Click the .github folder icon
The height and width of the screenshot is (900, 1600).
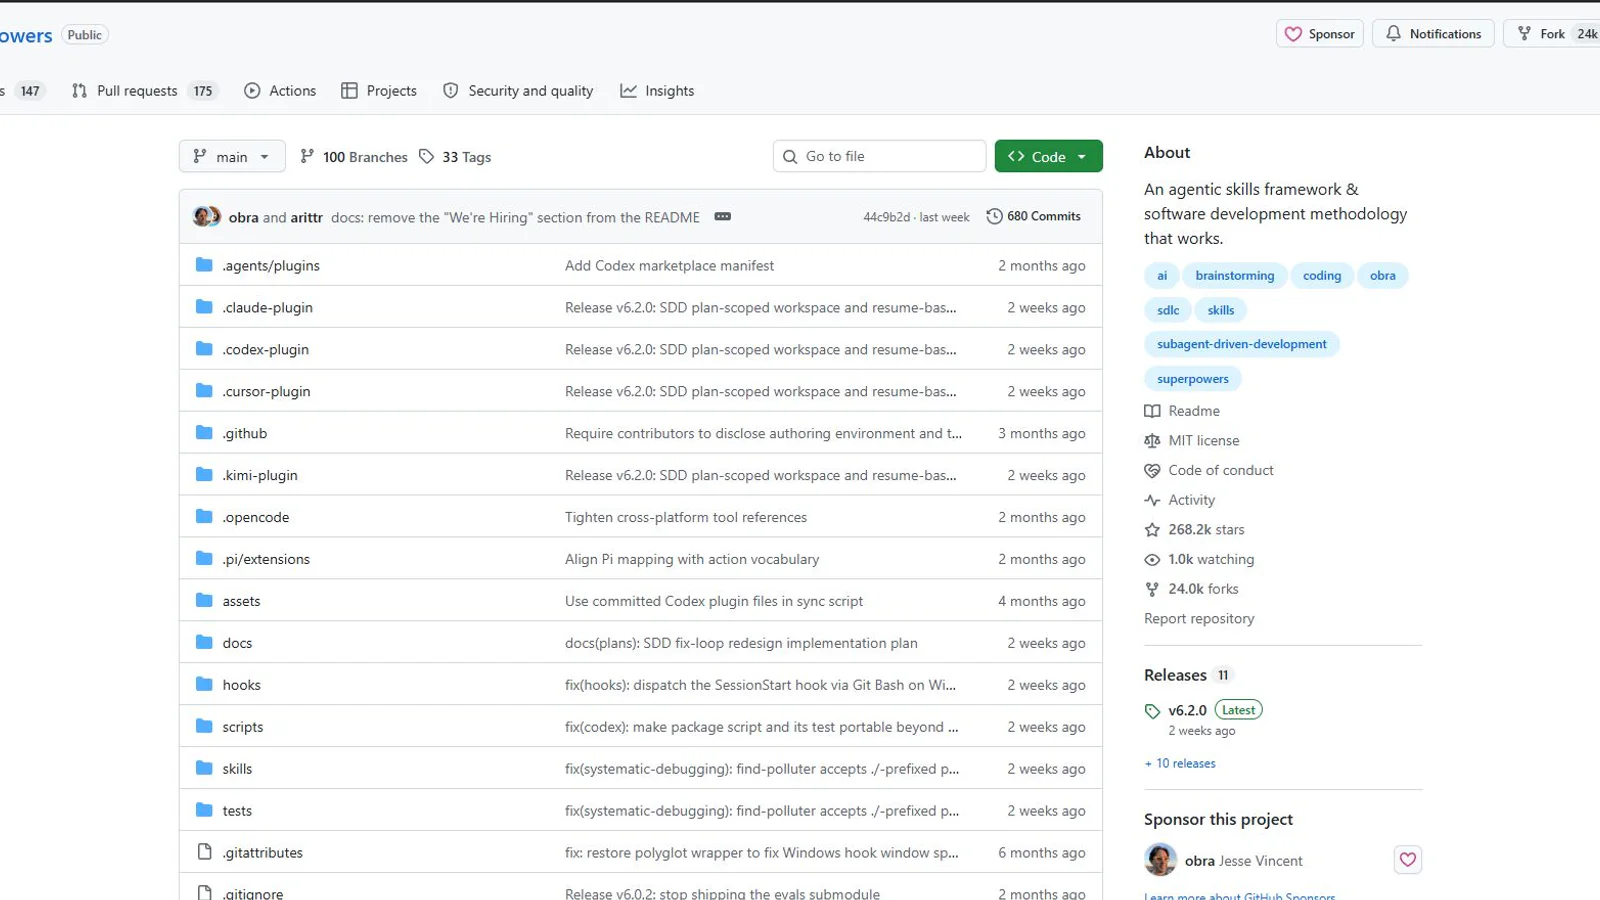click(x=204, y=433)
